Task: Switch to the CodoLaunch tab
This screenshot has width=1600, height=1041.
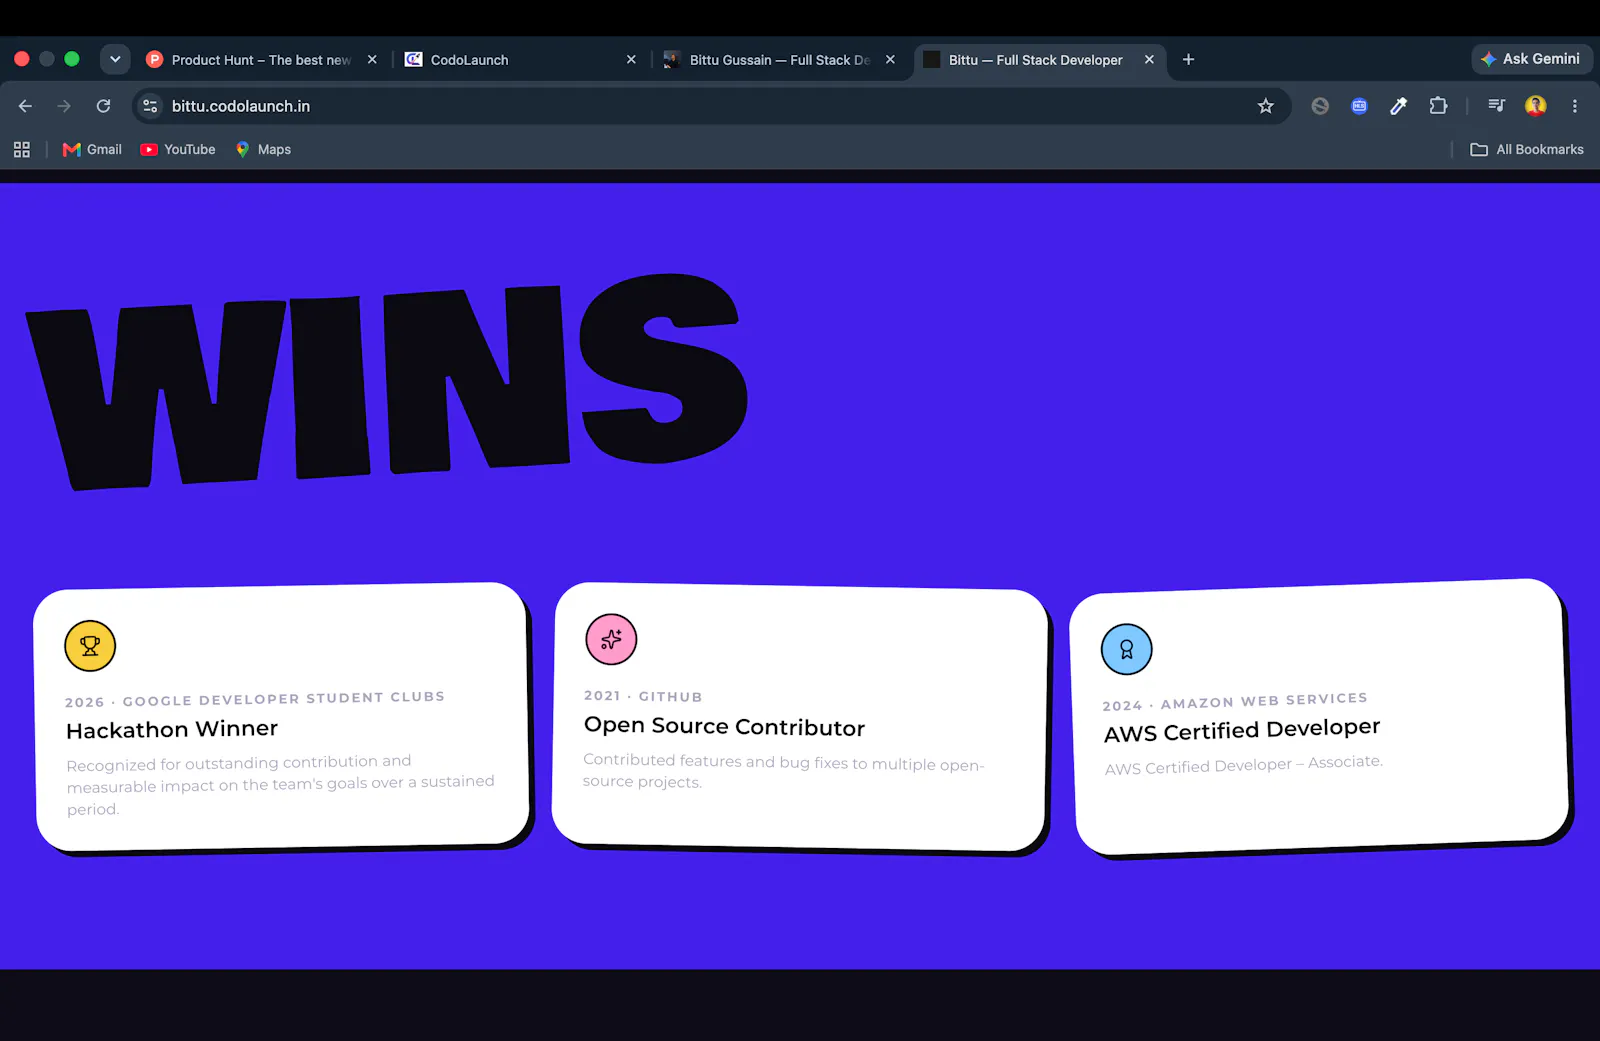Action: tap(520, 60)
